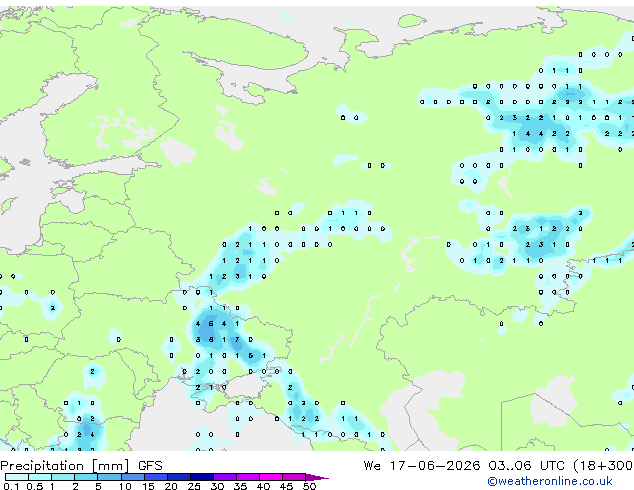Click the 45–50 mm legend swatch
The height and width of the screenshot is (490, 634).
(x=294, y=477)
